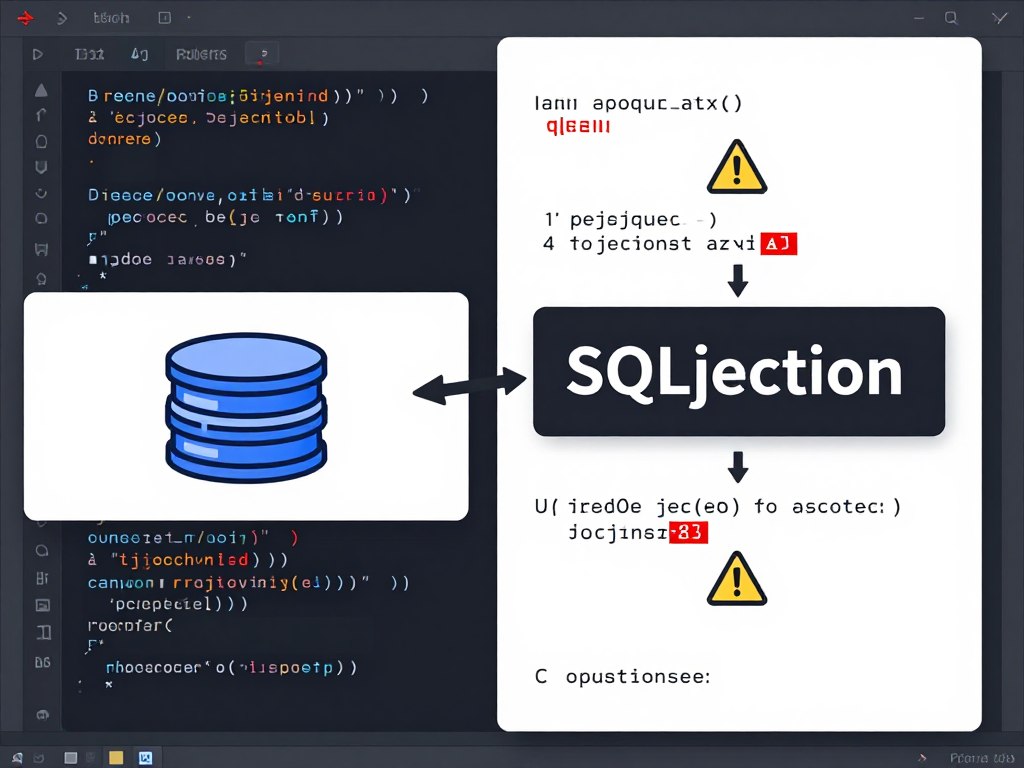1024x768 pixels.
Task: Open the yellow square taskbar app
Action: (x=116, y=758)
